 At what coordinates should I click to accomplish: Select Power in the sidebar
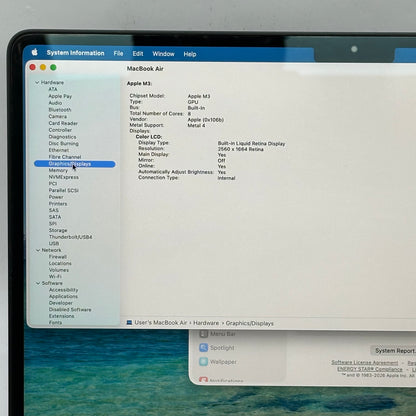click(x=56, y=197)
